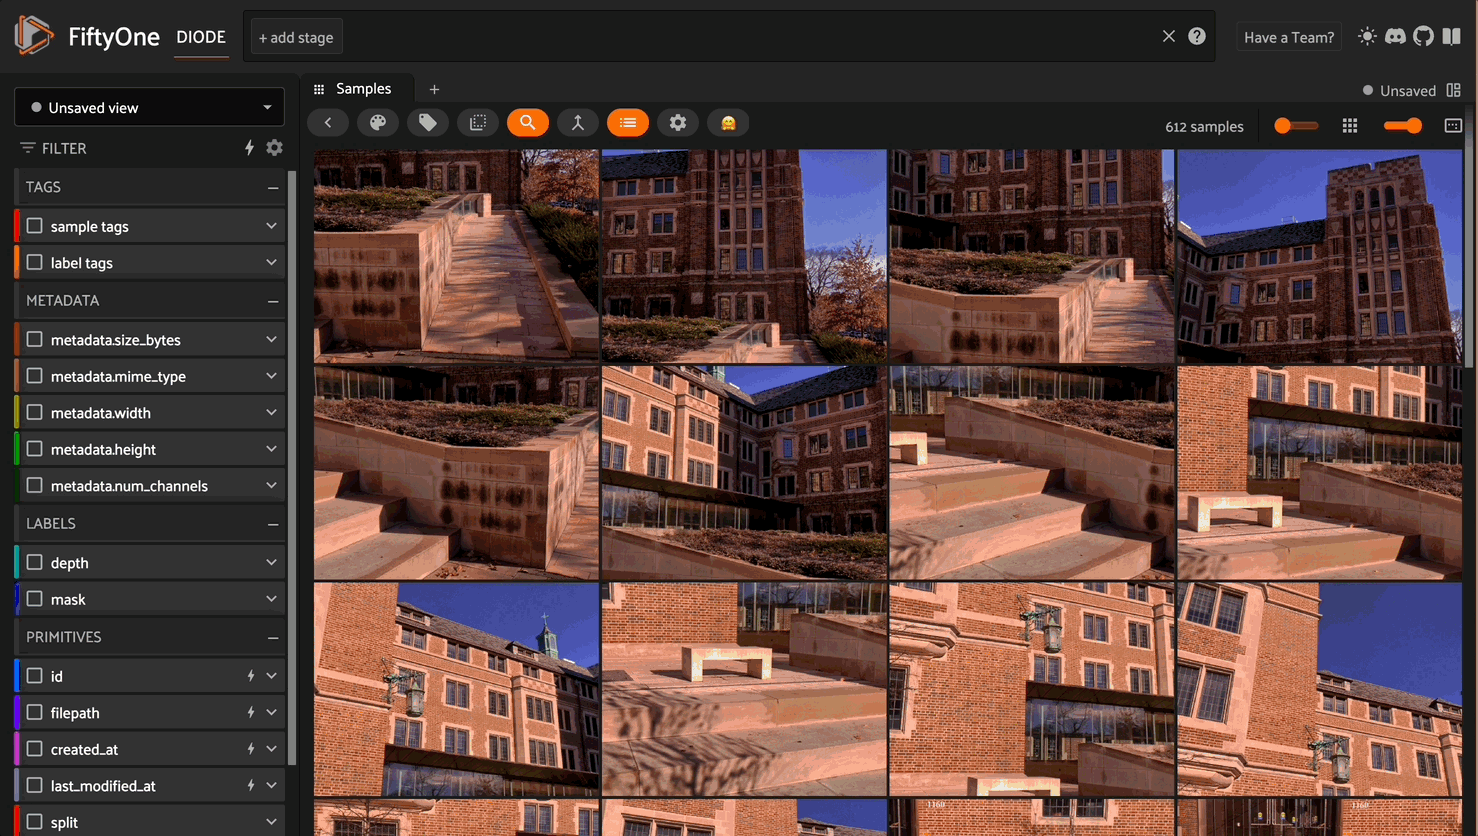Add a new panel with plus tab
This screenshot has width=1478, height=836.
pos(434,90)
